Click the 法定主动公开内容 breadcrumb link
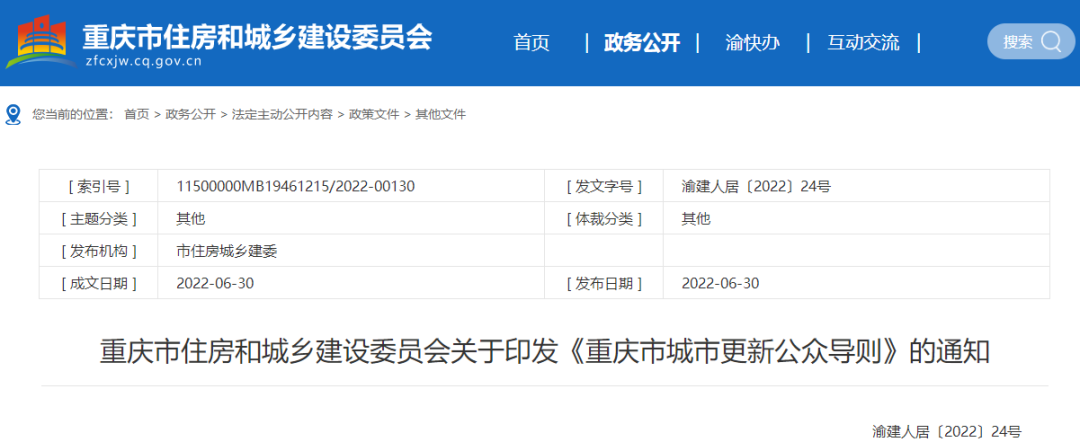The height and width of the screenshot is (442, 1080). (x=282, y=115)
